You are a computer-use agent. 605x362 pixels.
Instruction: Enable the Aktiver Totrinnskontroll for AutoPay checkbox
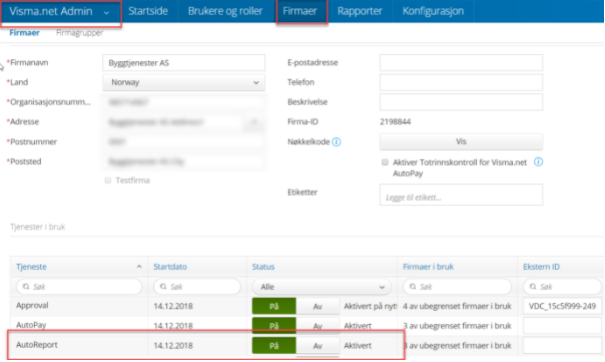(x=385, y=162)
